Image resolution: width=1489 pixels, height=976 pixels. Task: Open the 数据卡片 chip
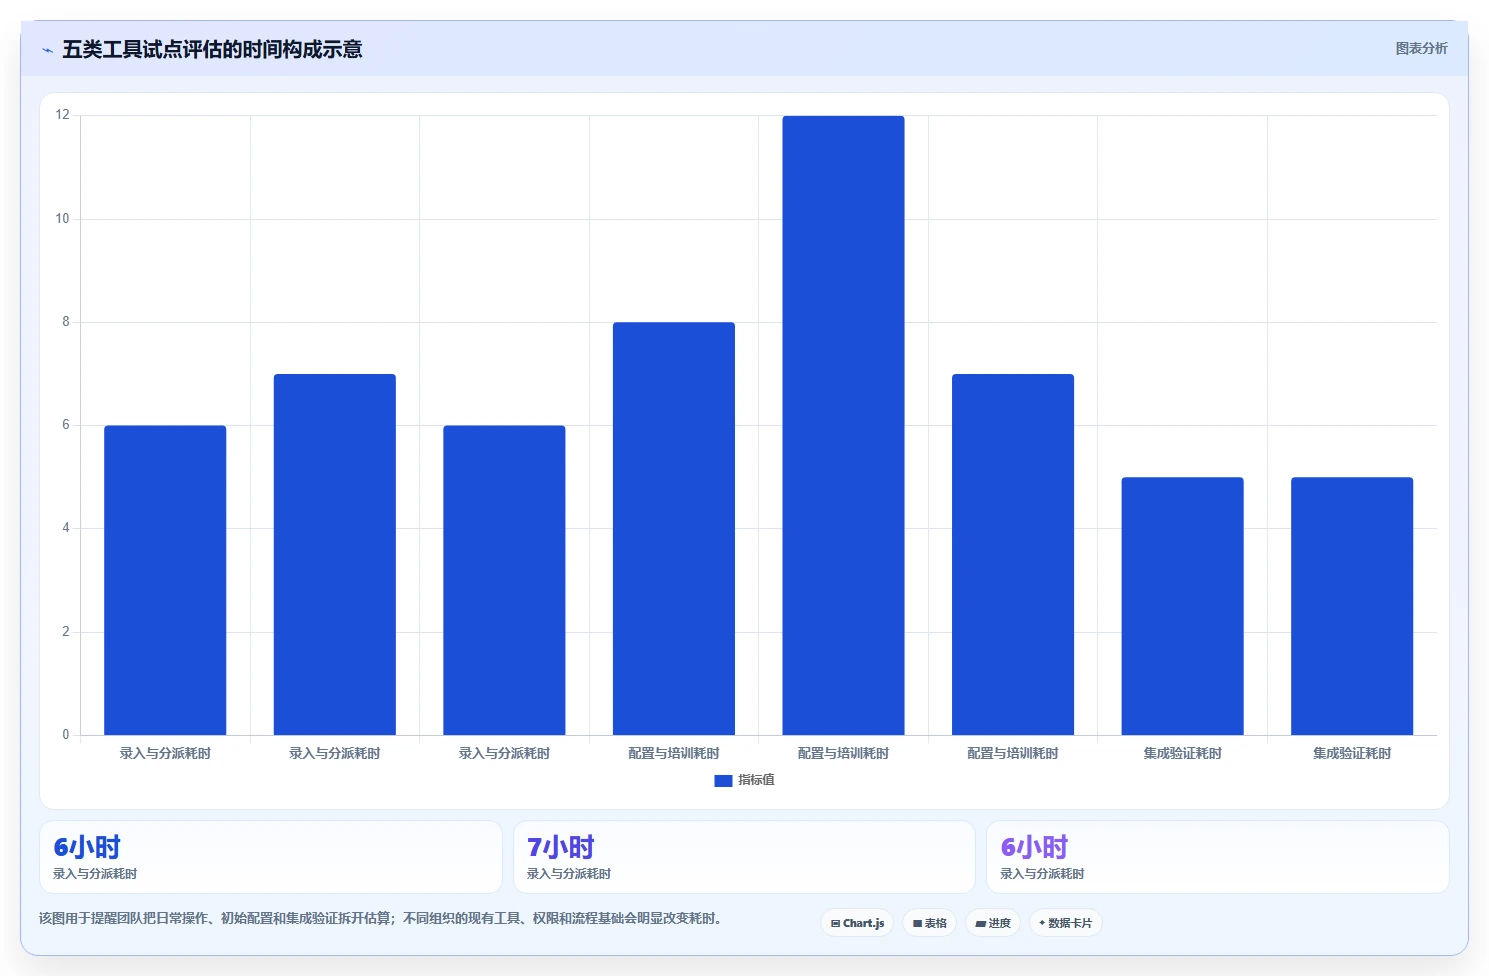point(1066,923)
